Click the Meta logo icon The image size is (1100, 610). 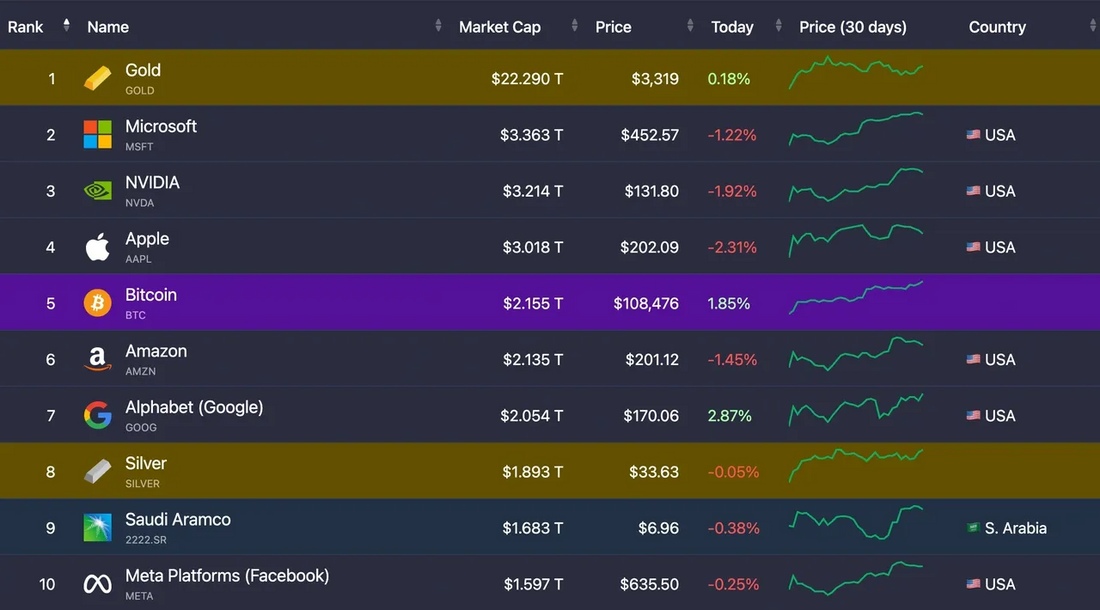click(98, 583)
